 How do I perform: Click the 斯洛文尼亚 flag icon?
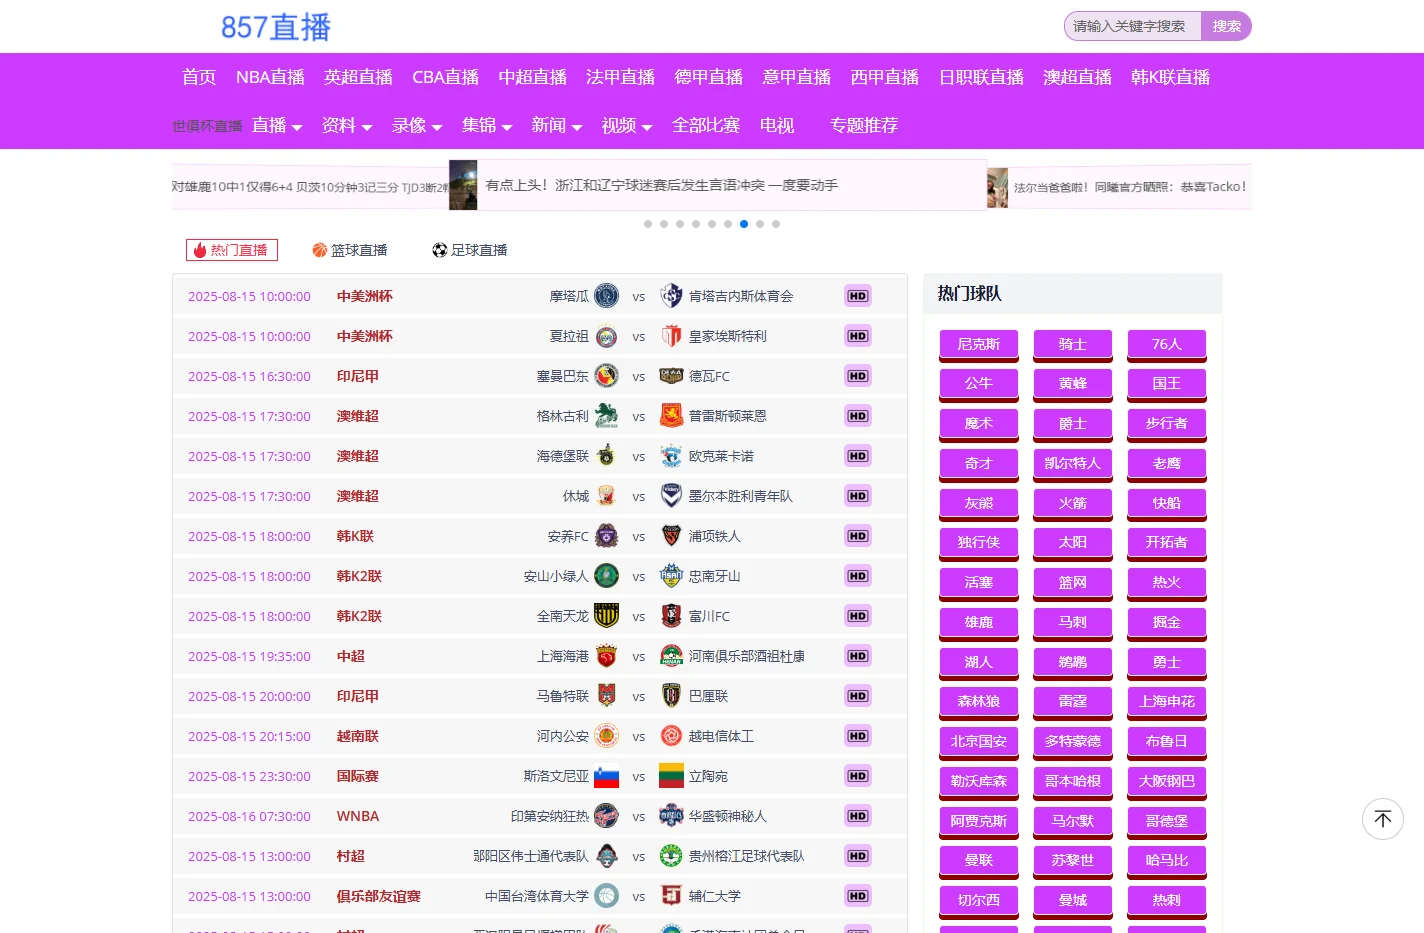point(606,776)
